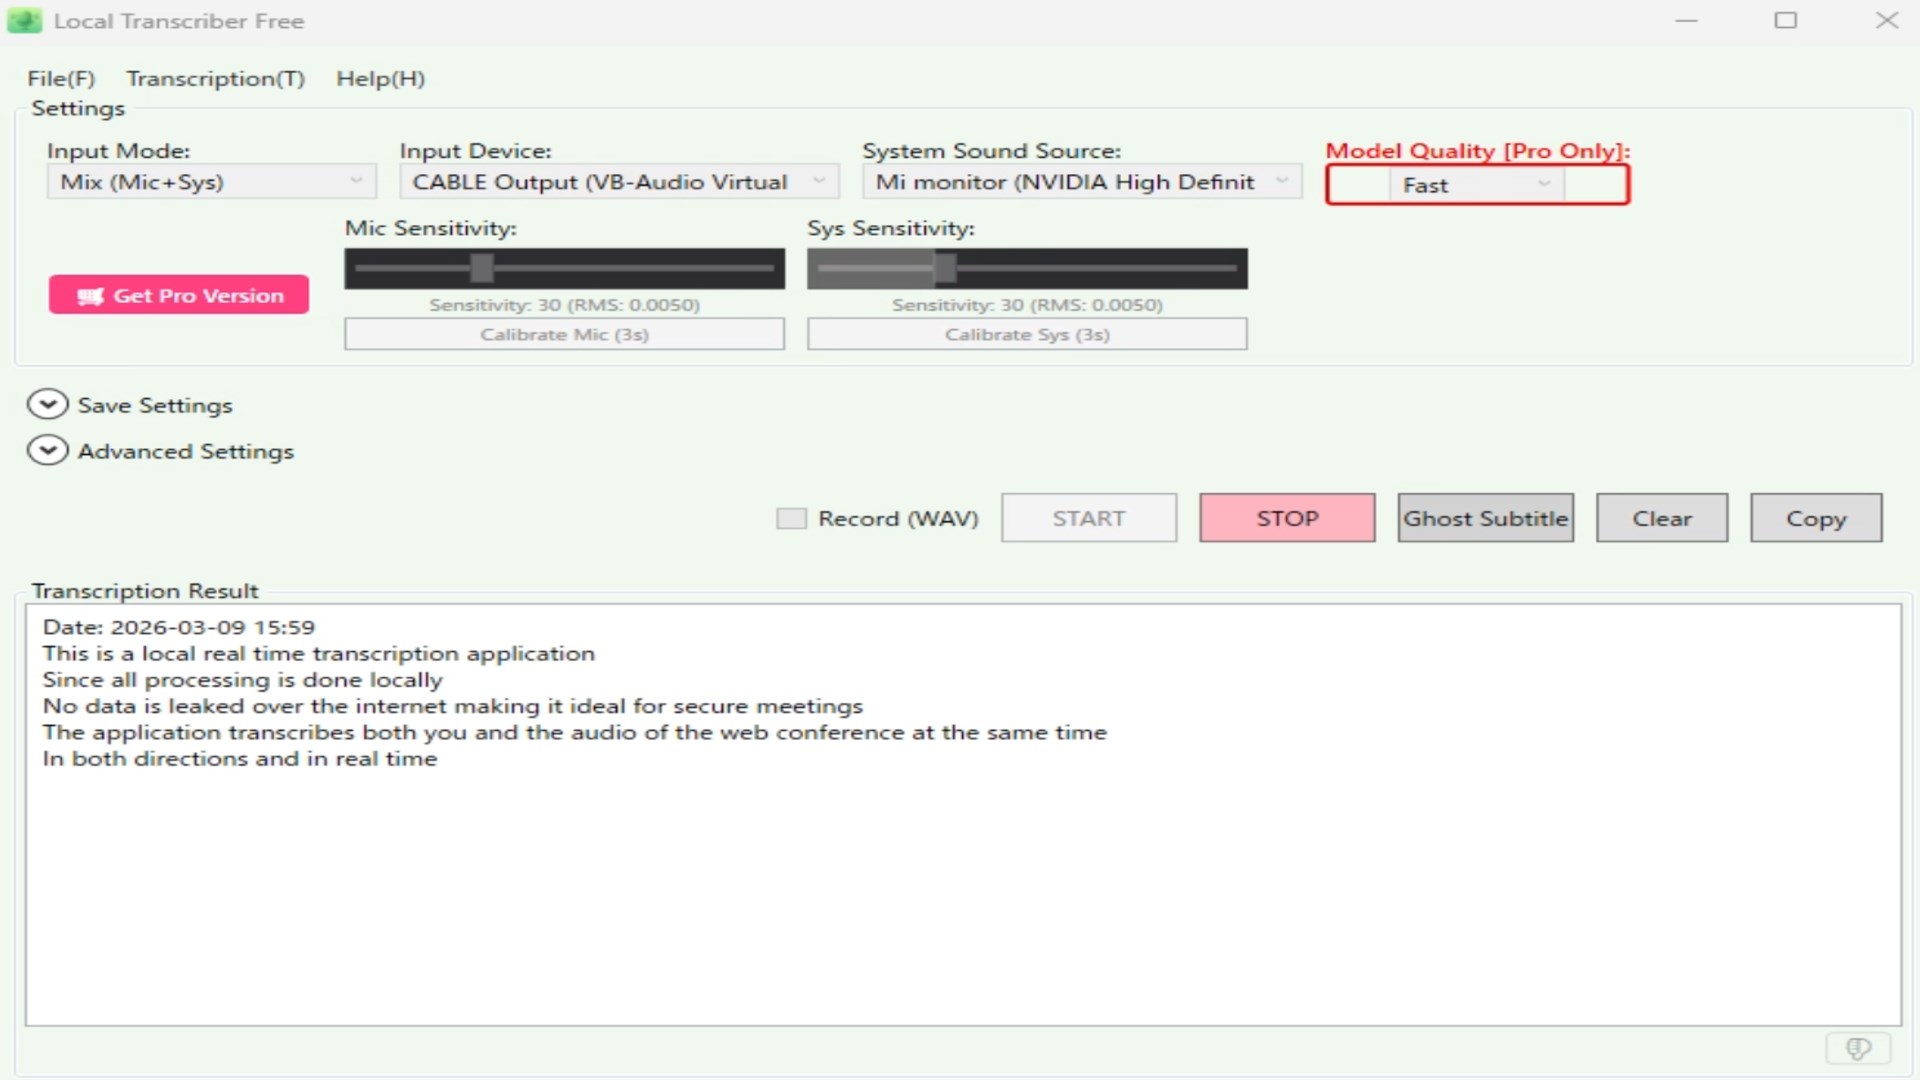Viewport: 1920px width, 1080px height.
Task: Open the Model Quality dropdown
Action: pos(1476,185)
